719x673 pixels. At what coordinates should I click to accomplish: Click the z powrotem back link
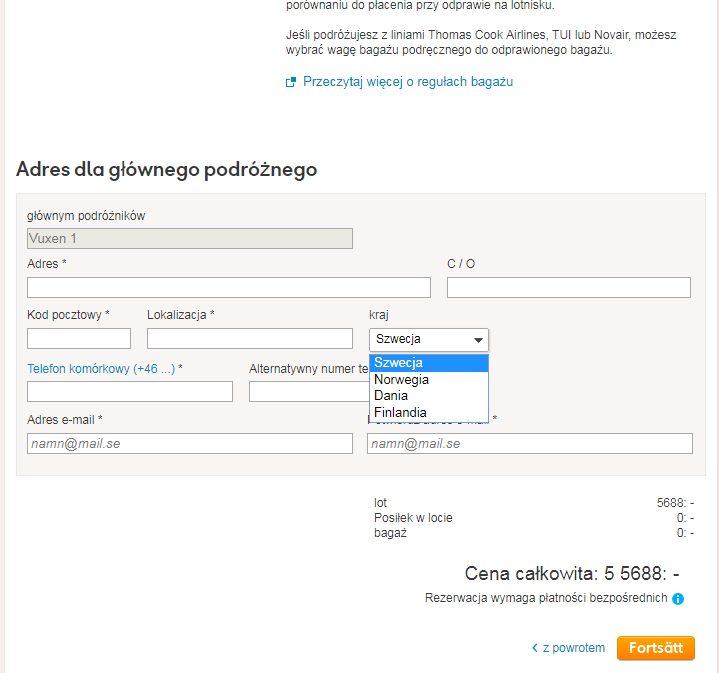click(x=574, y=648)
